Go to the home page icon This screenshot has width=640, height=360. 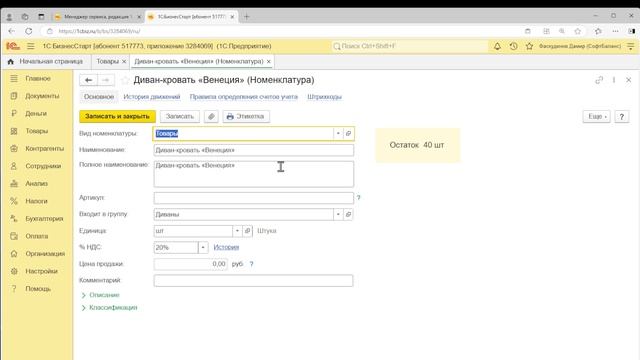[11, 62]
